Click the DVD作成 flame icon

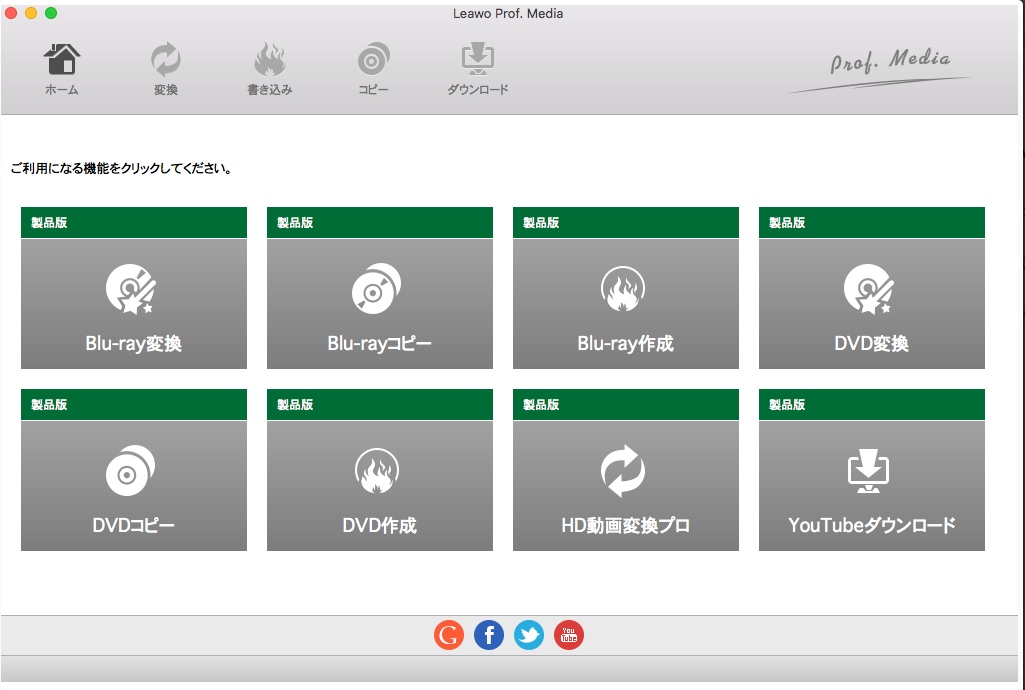377,471
